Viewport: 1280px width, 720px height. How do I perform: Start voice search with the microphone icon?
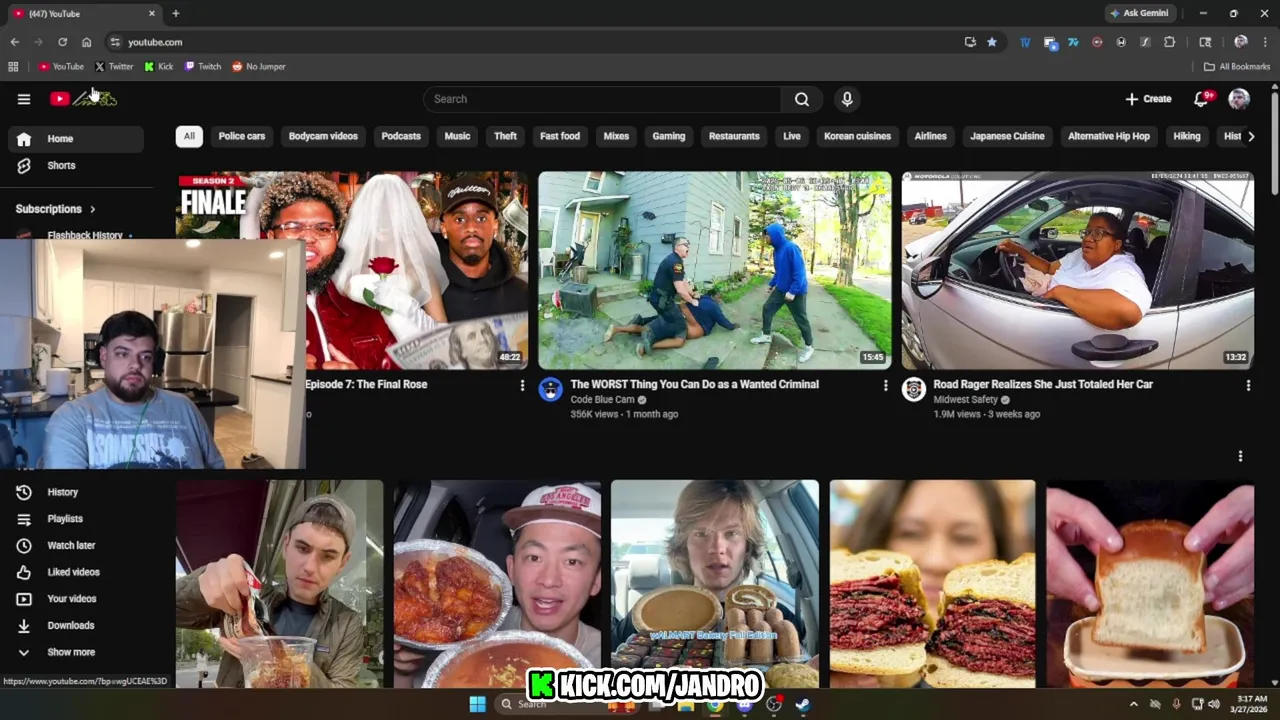click(847, 99)
